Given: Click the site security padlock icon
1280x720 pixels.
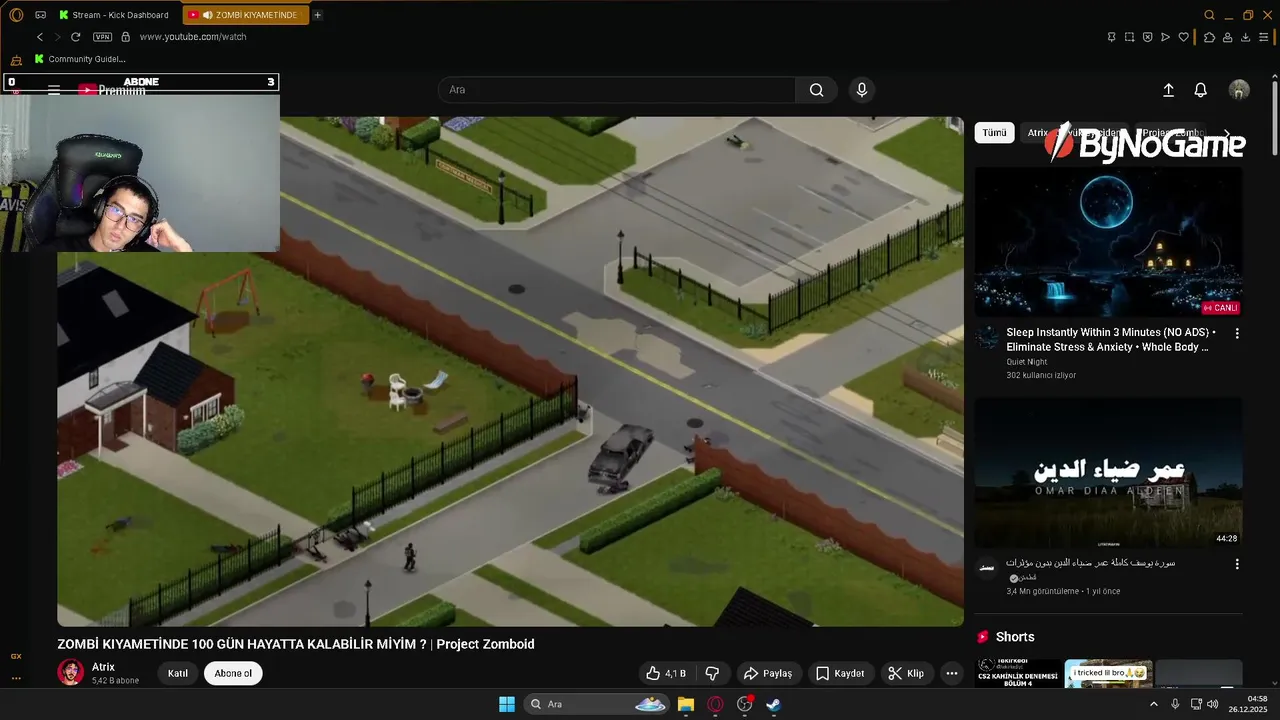Looking at the screenshot, I should 125,37.
